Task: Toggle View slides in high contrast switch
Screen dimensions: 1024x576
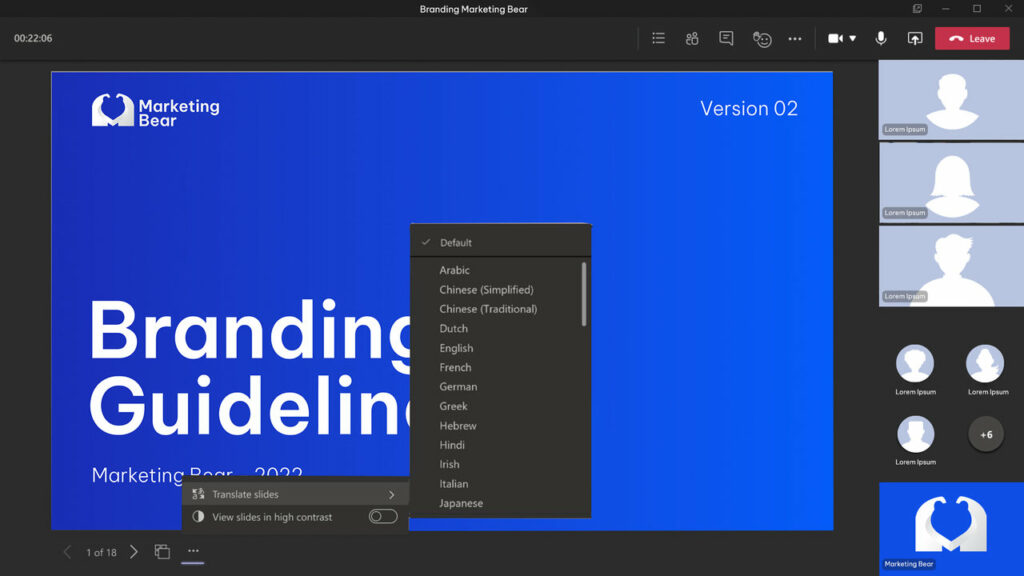Action: click(x=383, y=517)
